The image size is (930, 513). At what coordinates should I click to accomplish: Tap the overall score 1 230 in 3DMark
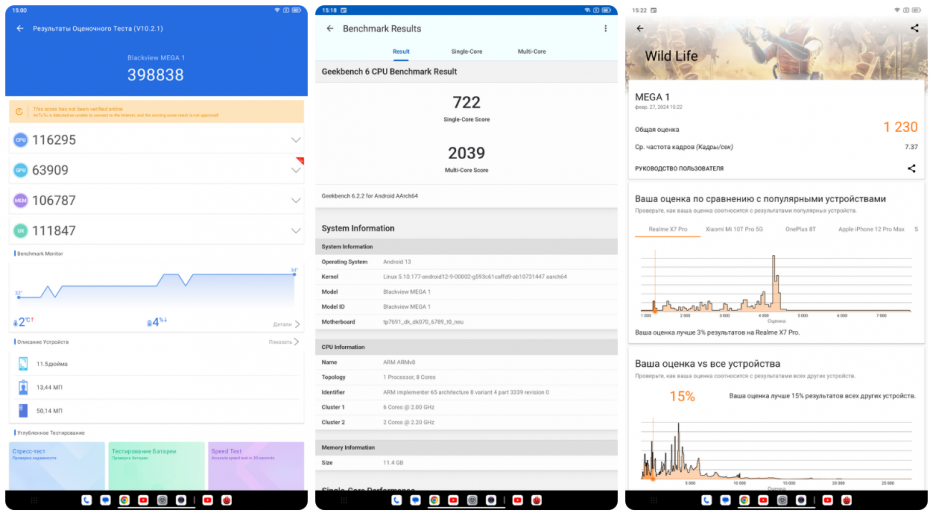point(900,127)
